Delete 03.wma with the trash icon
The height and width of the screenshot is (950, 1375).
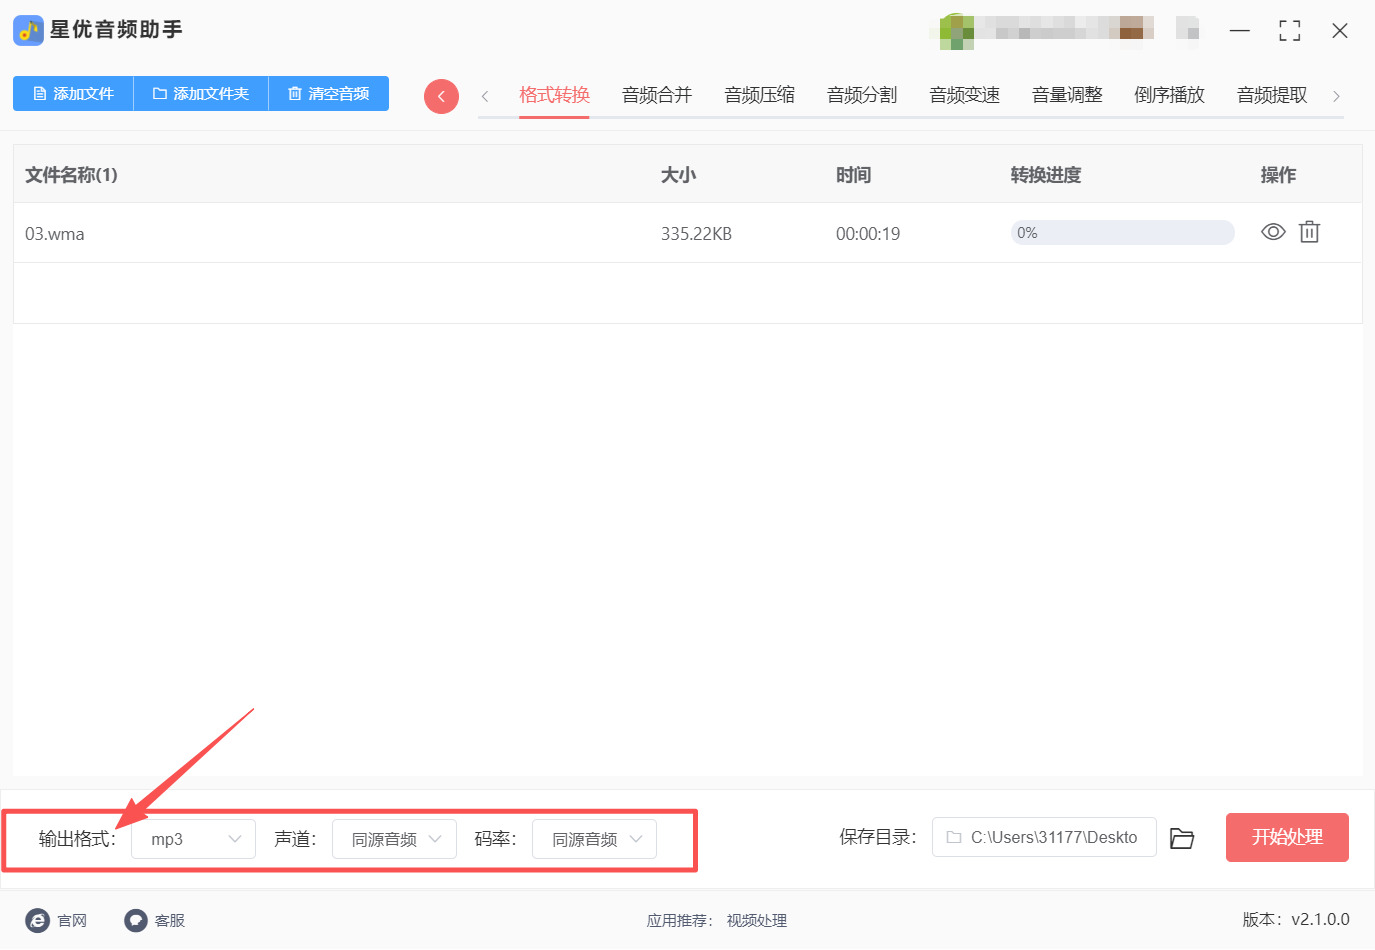pyautogui.click(x=1309, y=231)
